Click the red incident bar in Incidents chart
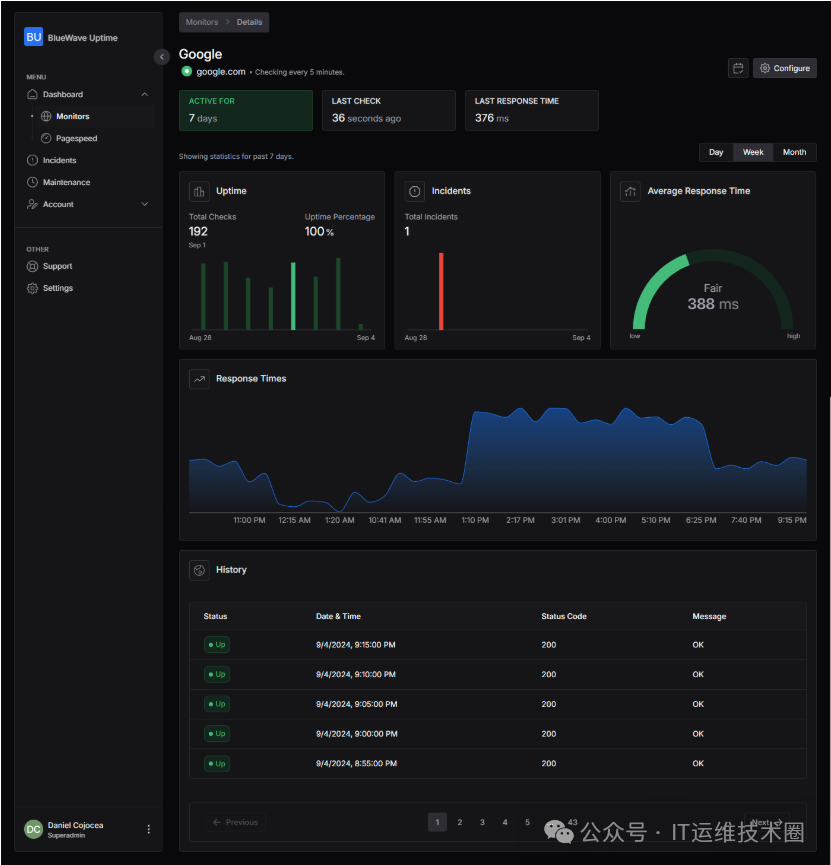The width and height of the screenshot is (831, 865). [x=441, y=291]
